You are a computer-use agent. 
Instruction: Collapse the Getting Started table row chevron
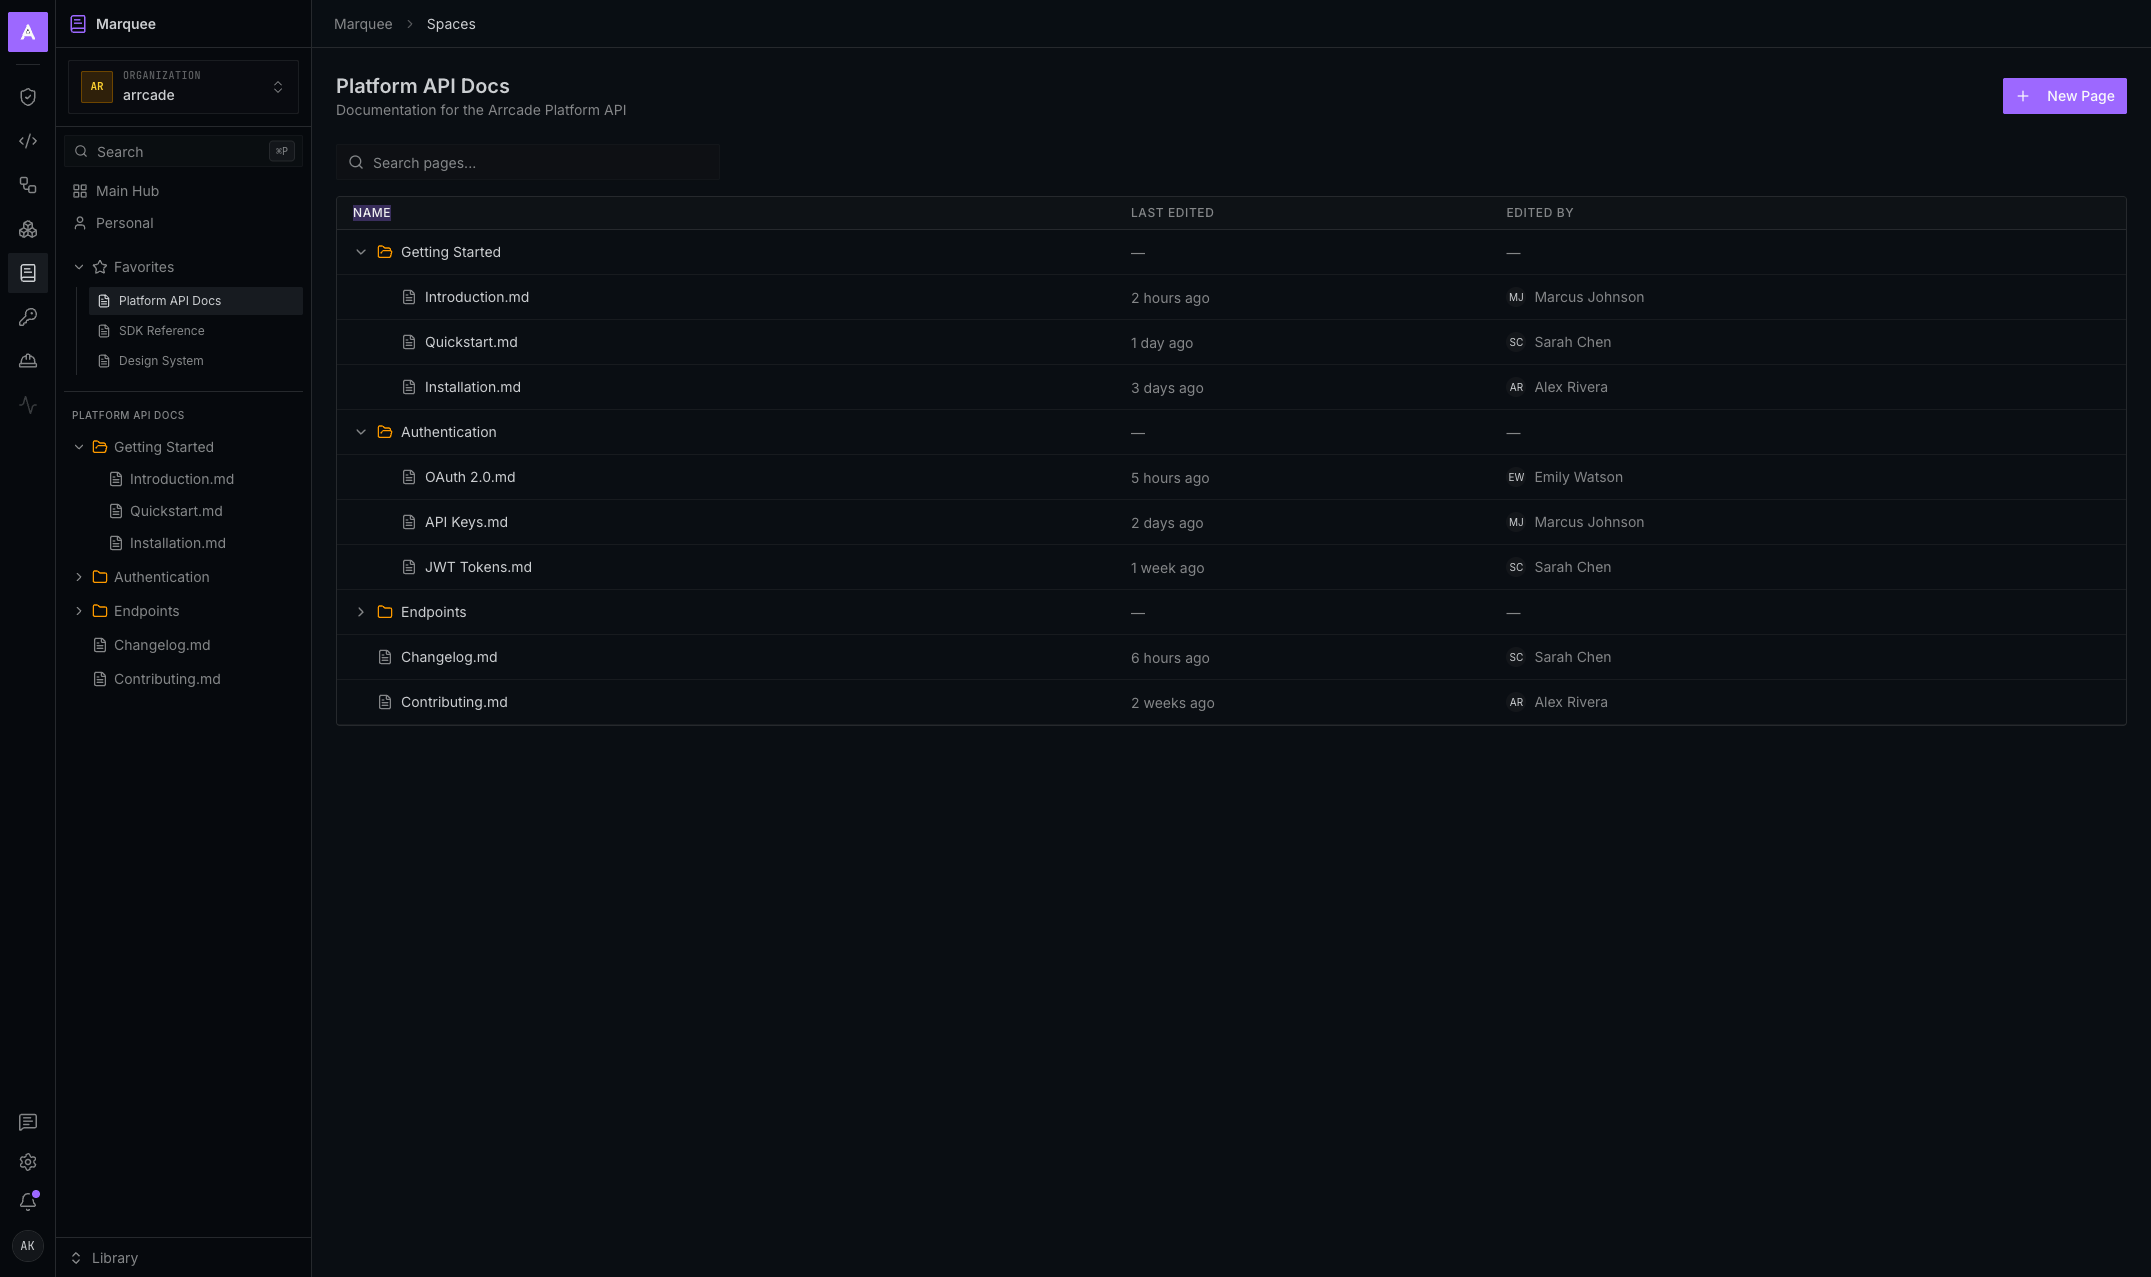[361, 252]
